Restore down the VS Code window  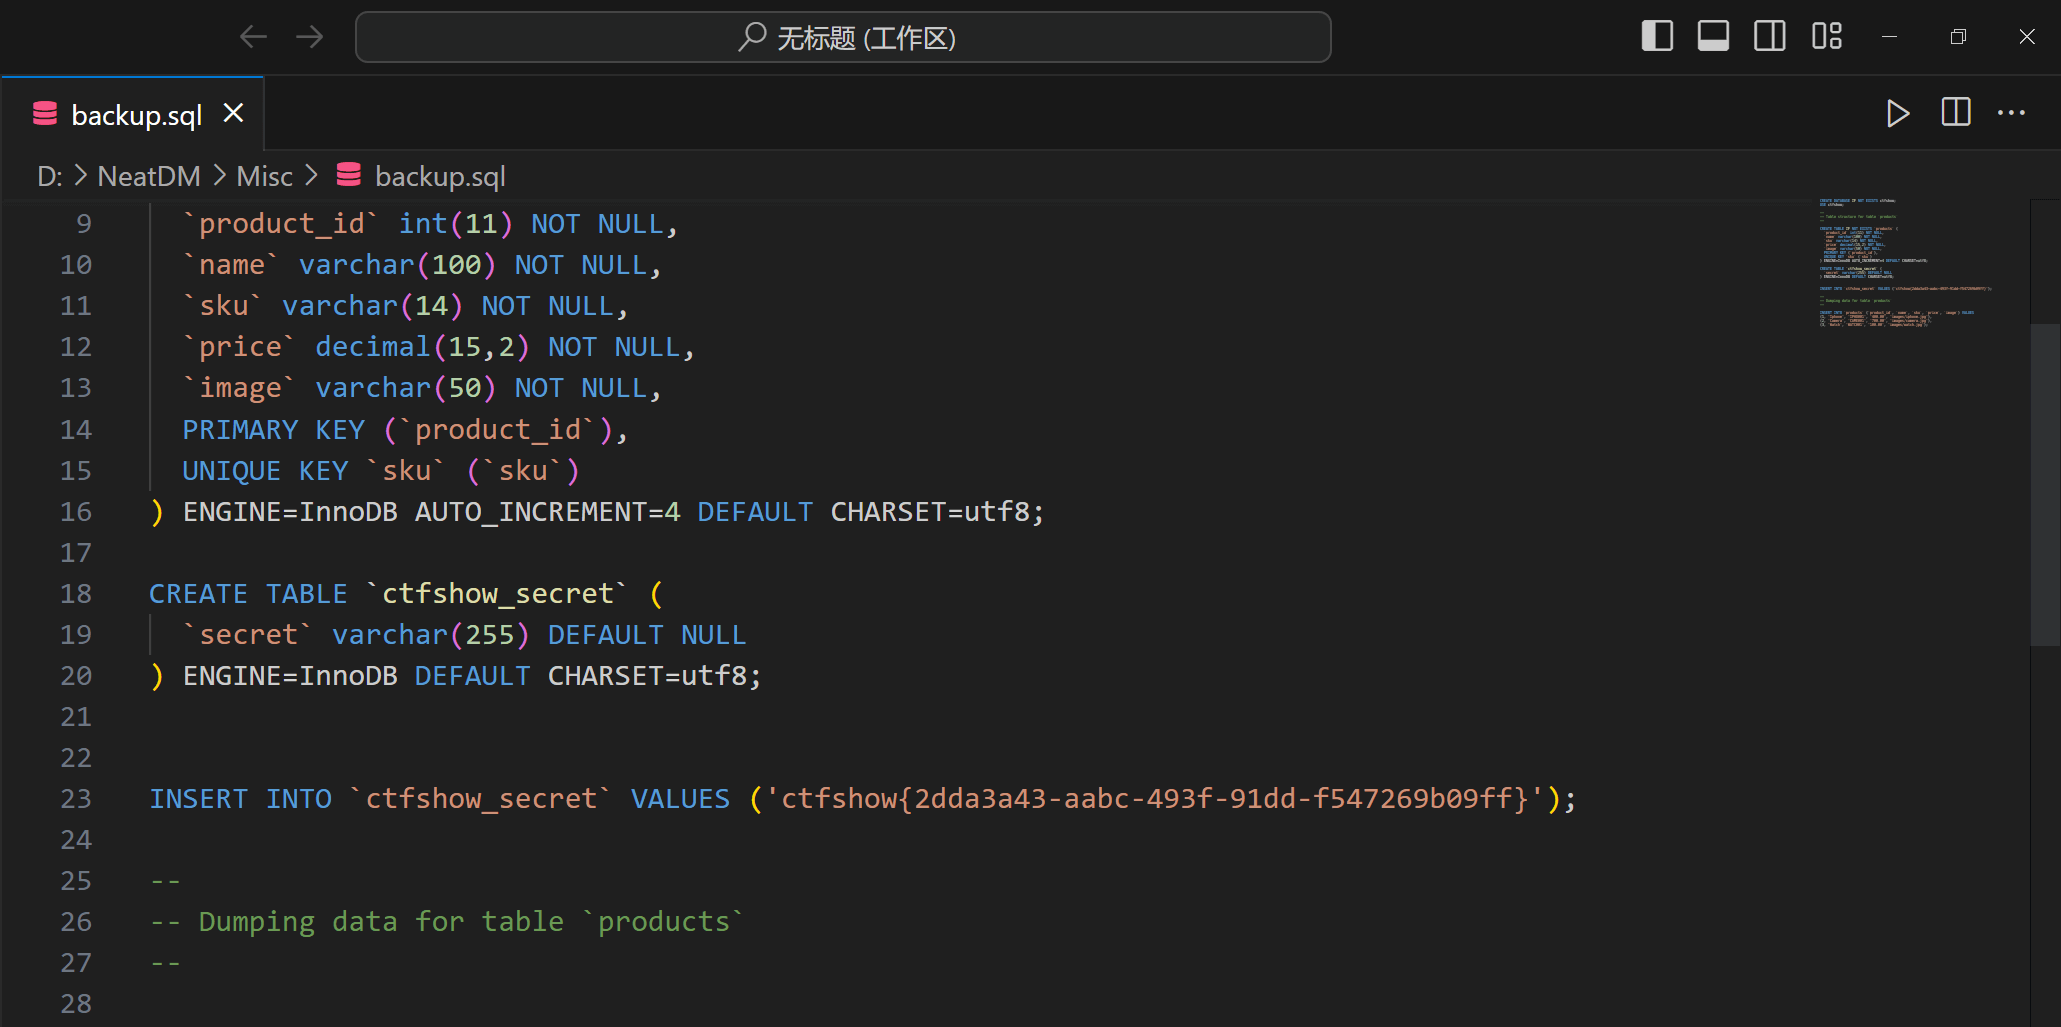click(x=1958, y=37)
